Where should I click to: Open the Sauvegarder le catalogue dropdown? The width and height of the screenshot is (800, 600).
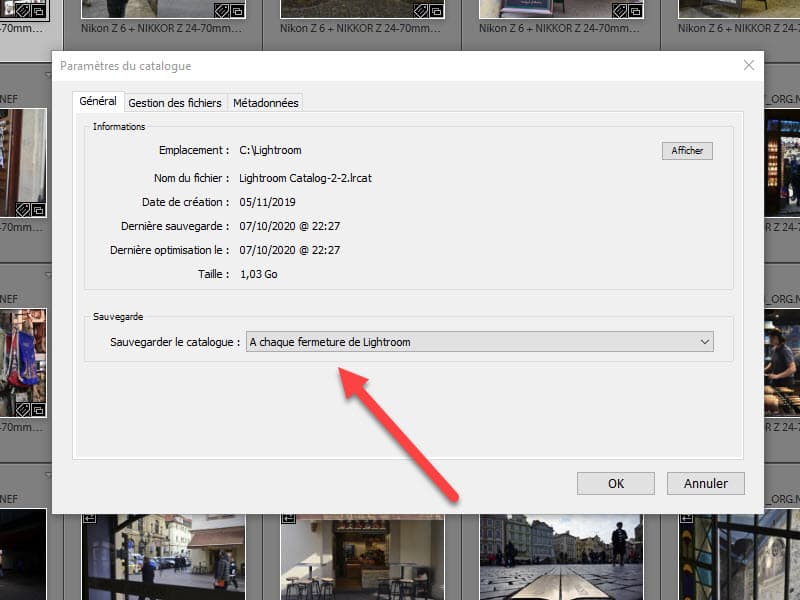click(x=480, y=342)
